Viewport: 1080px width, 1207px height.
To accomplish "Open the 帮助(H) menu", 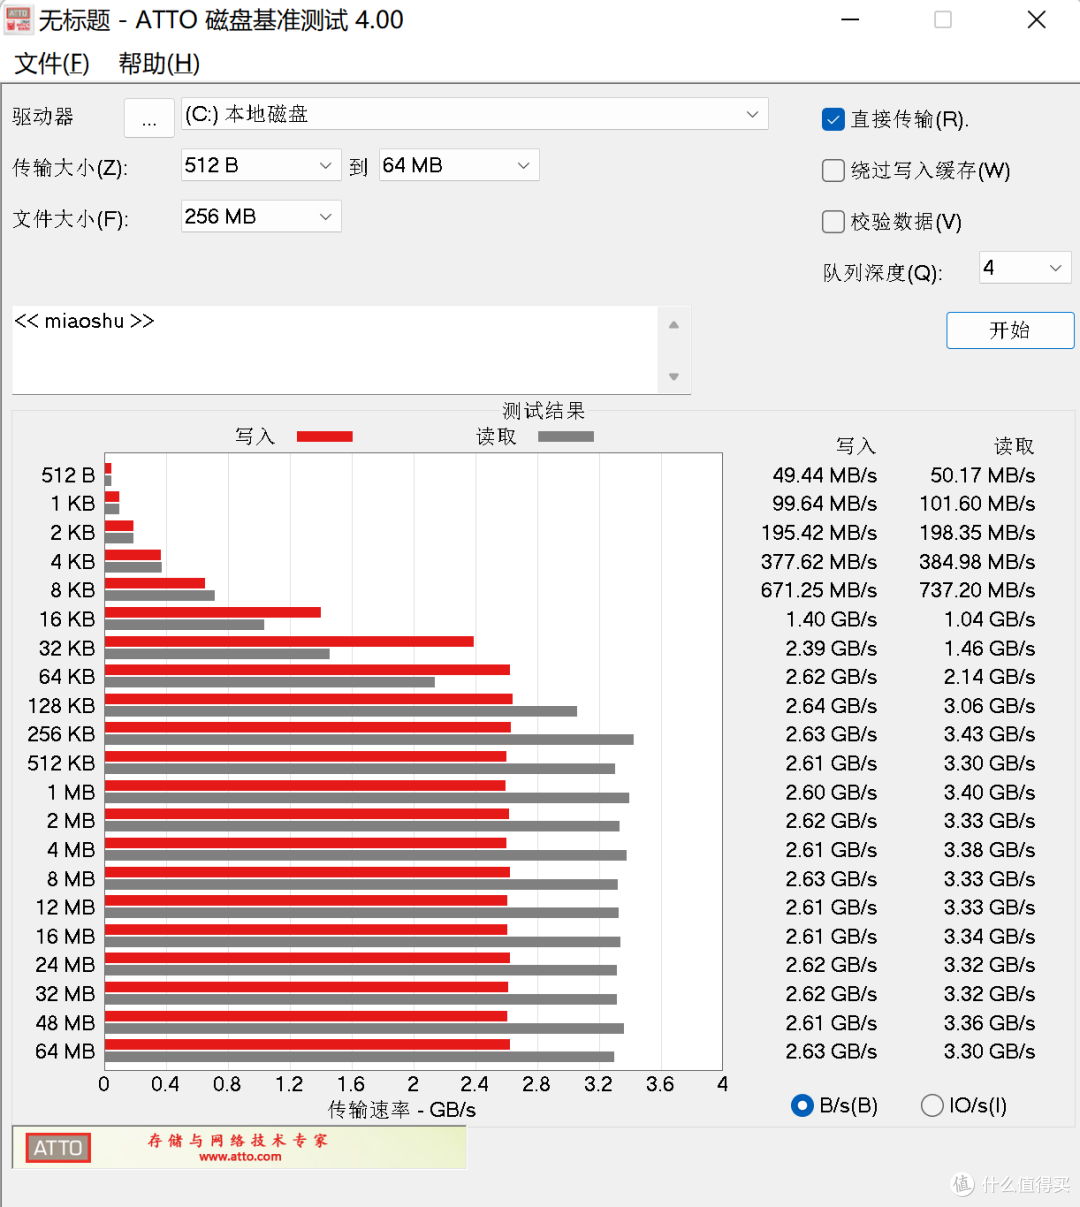I will [x=159, y=64].
